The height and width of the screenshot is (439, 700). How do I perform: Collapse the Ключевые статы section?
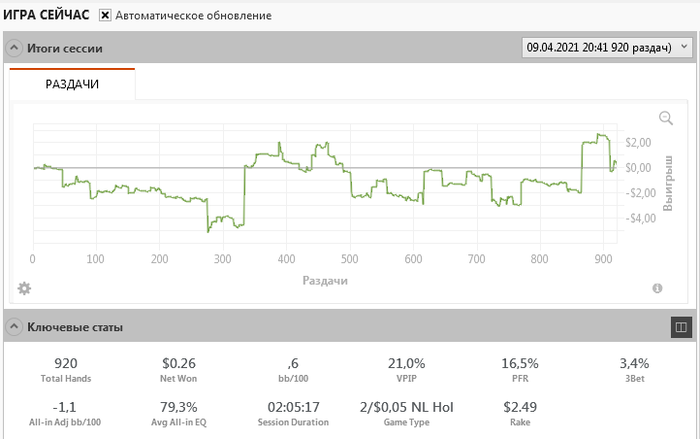click(x=14, y=327)
